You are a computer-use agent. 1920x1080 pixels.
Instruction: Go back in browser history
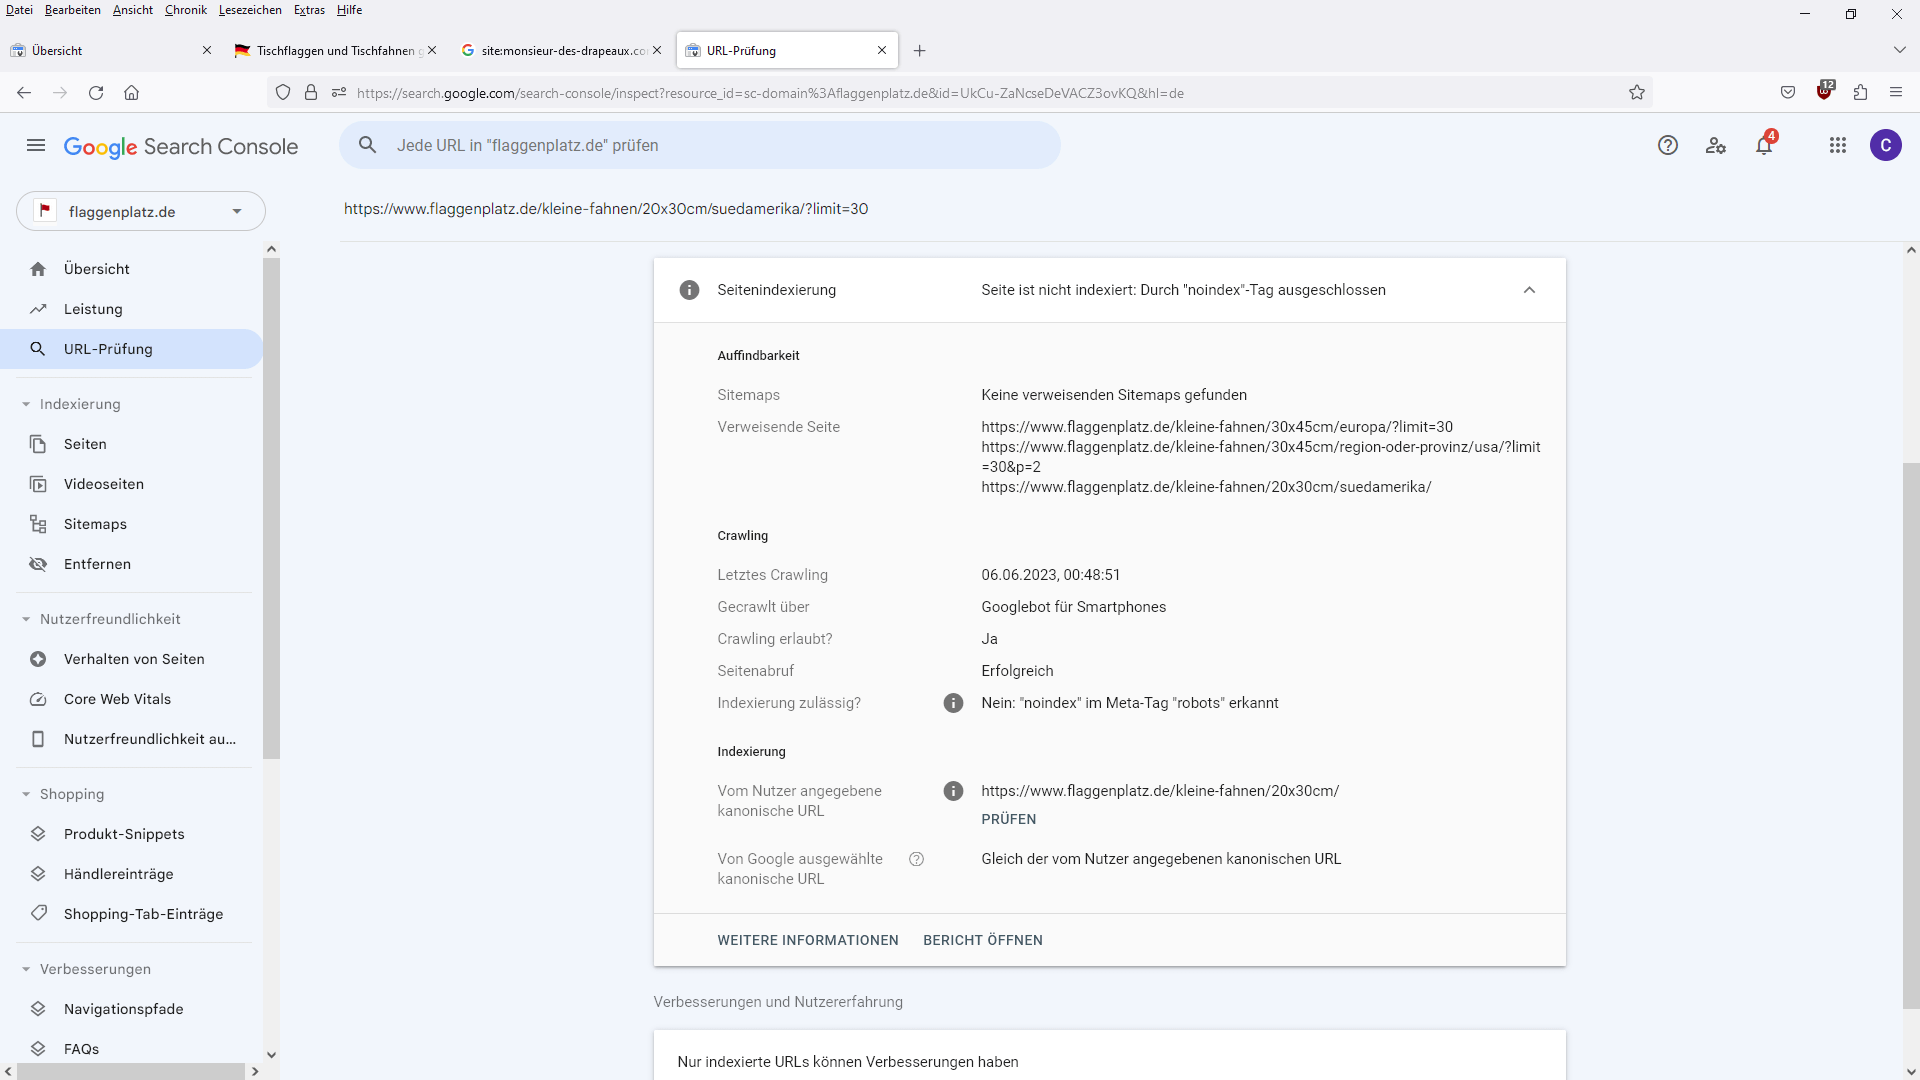point(24,93)
